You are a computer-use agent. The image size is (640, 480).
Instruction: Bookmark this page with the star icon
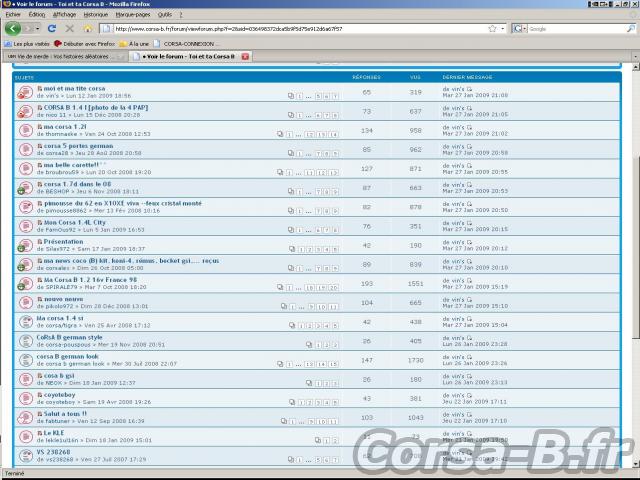[492, 29]
